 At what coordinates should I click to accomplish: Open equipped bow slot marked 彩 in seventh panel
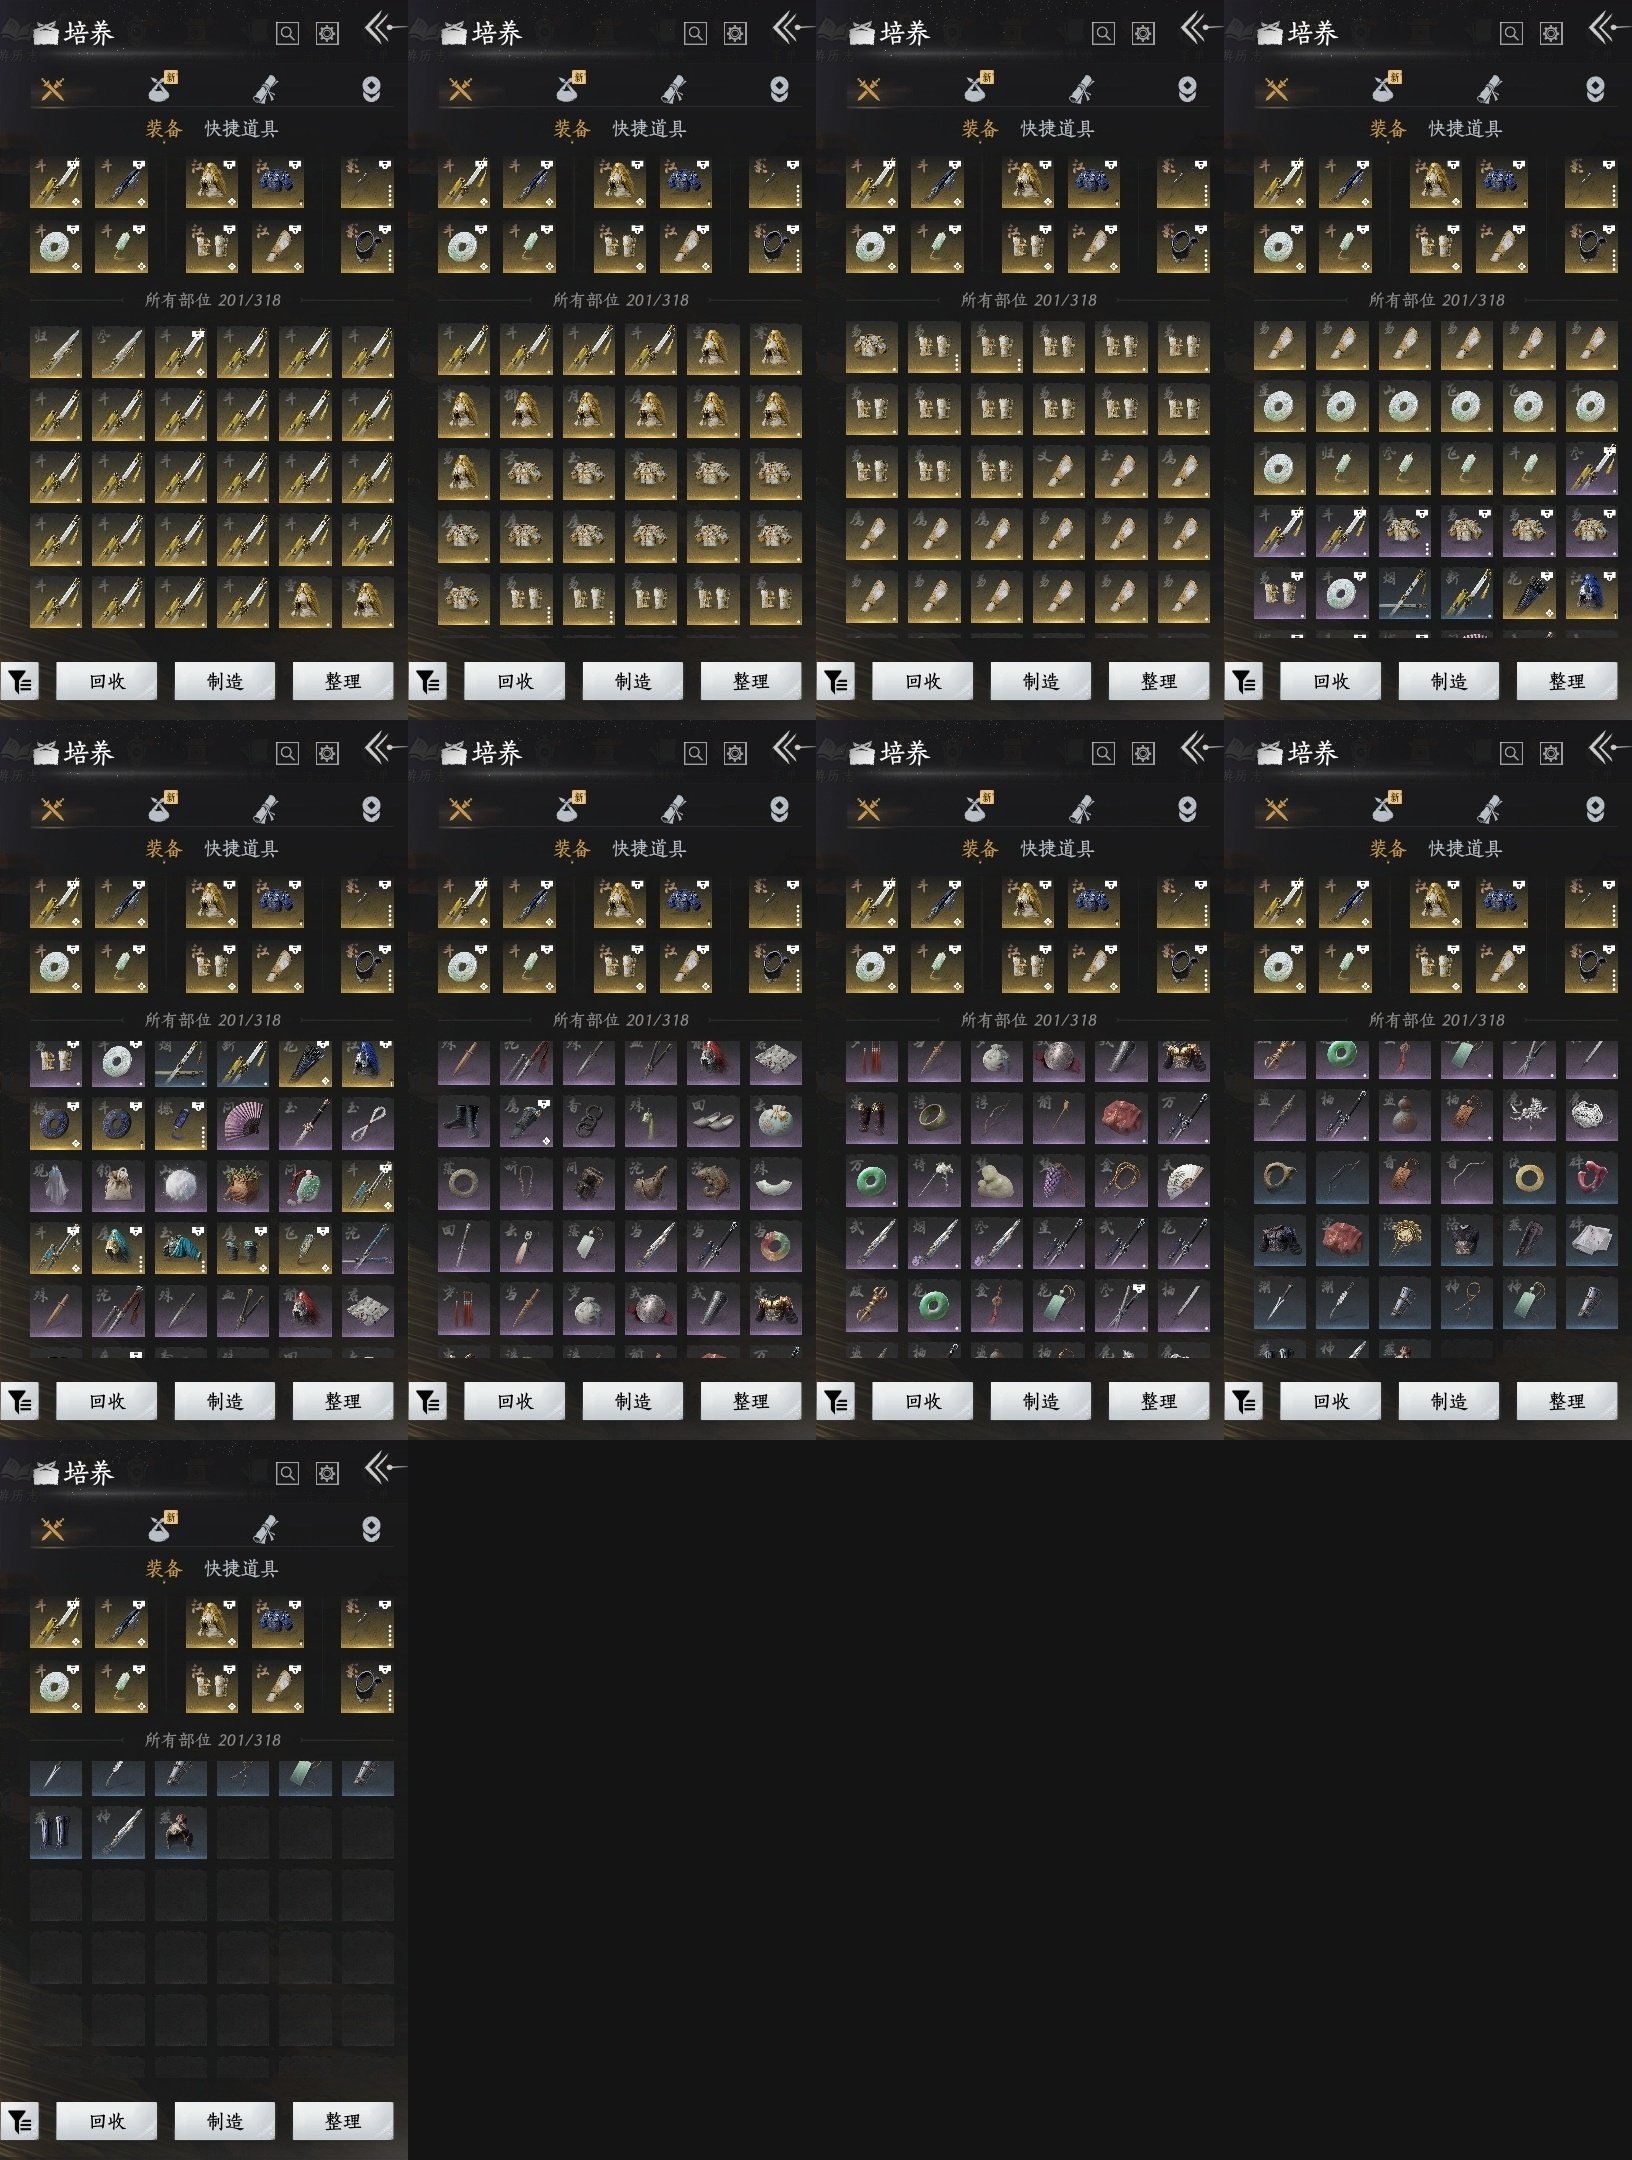pyautogui.click(x=1183, y=903)
